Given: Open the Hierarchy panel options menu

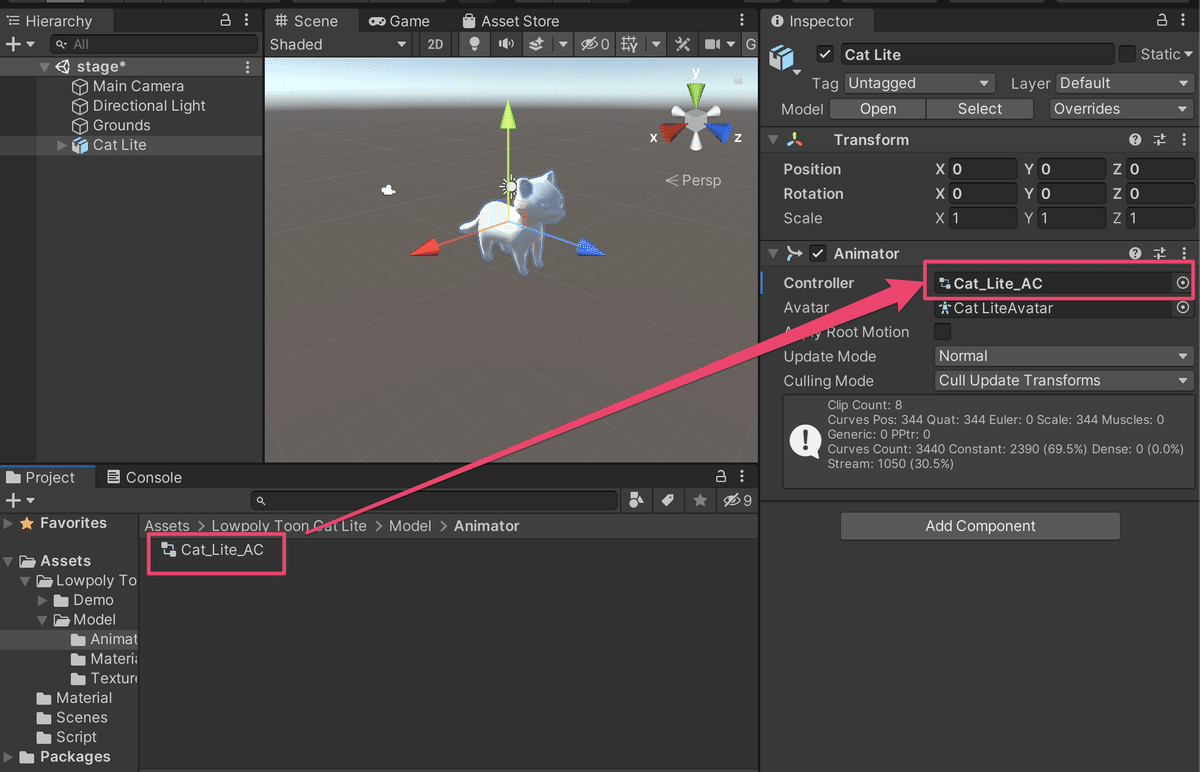Looking at the screenshot, I should (x=247, y=21).
